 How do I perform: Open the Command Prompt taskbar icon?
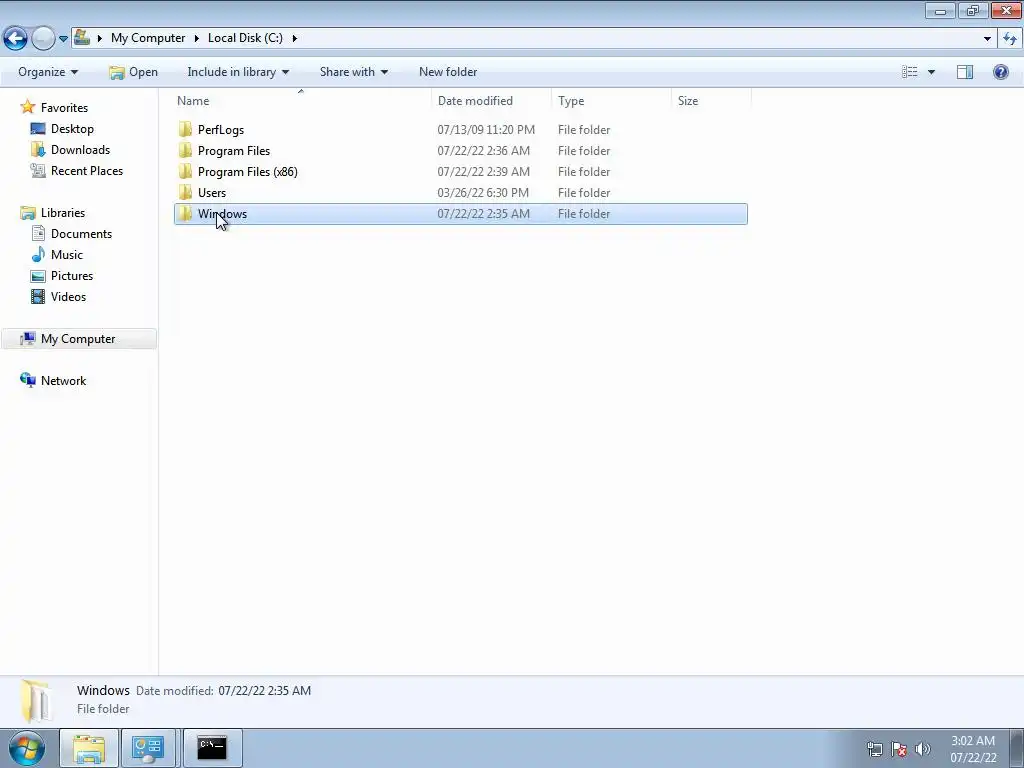coord(212,748)
